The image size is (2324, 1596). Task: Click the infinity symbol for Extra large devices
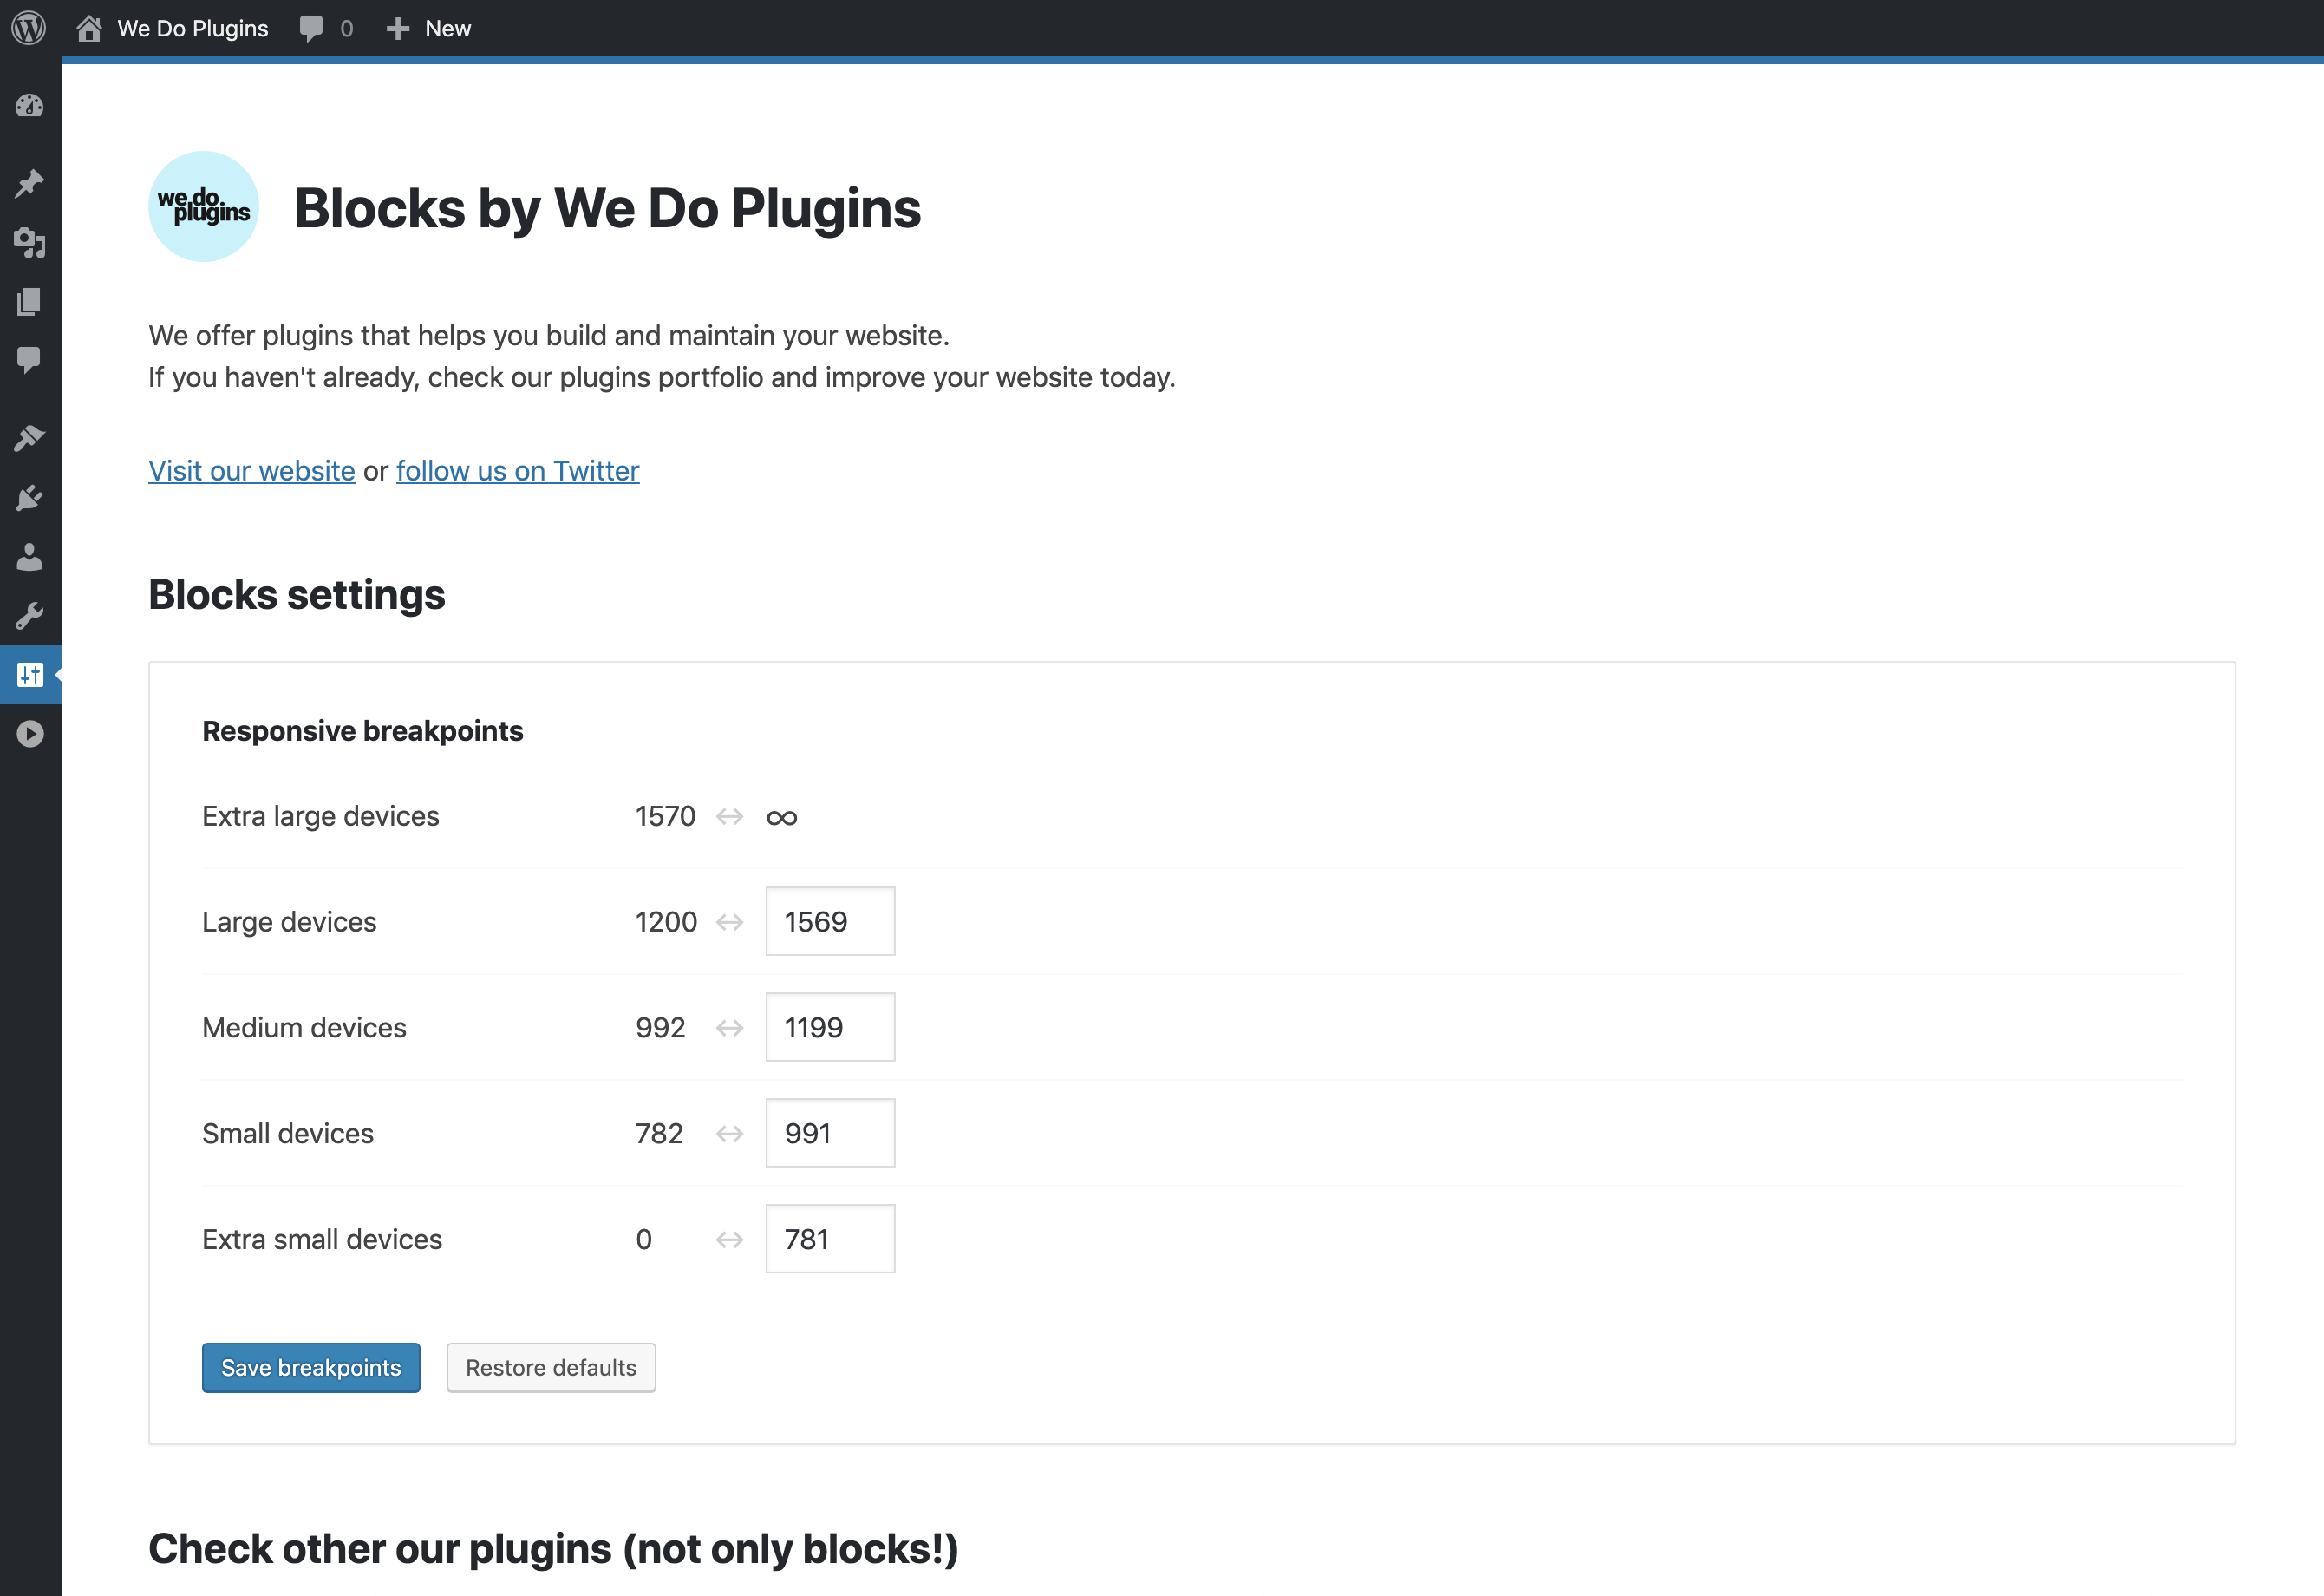782,818
